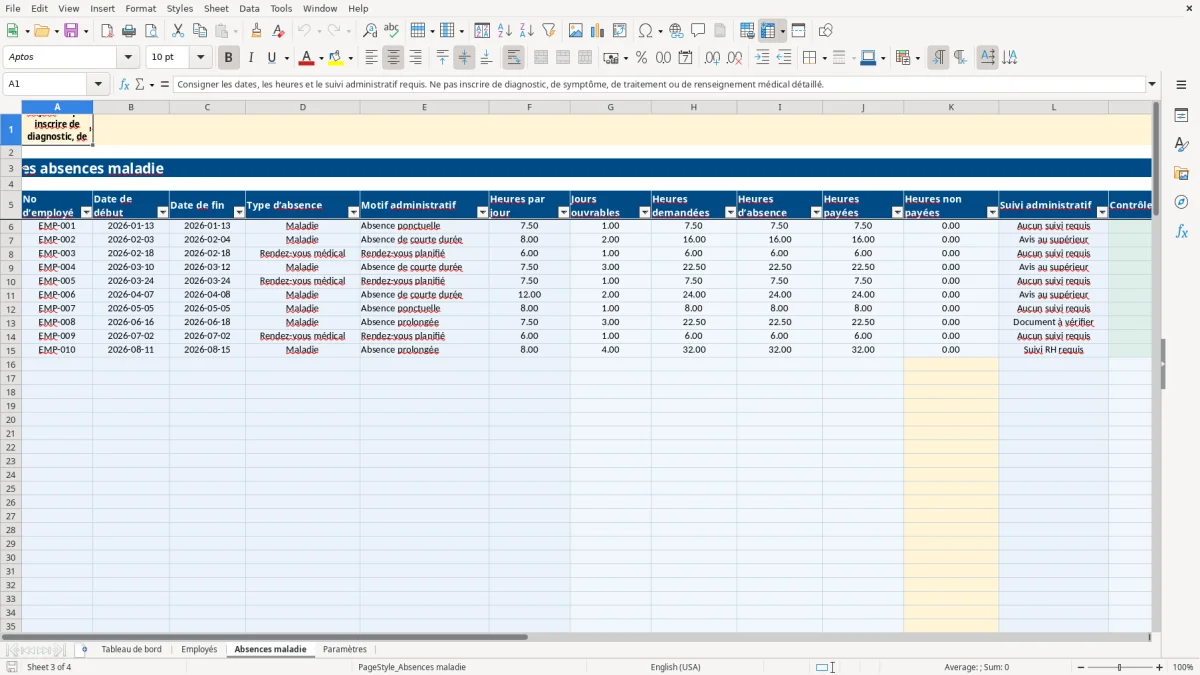Image resolution: width=1200 pixels, height=675 pixels.
Task: Toggle Wrap Text
Action: (x=514, y=57)
